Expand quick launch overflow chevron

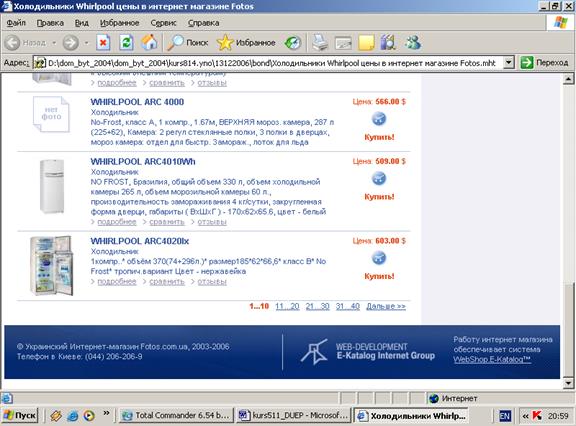tap(106, 414)
